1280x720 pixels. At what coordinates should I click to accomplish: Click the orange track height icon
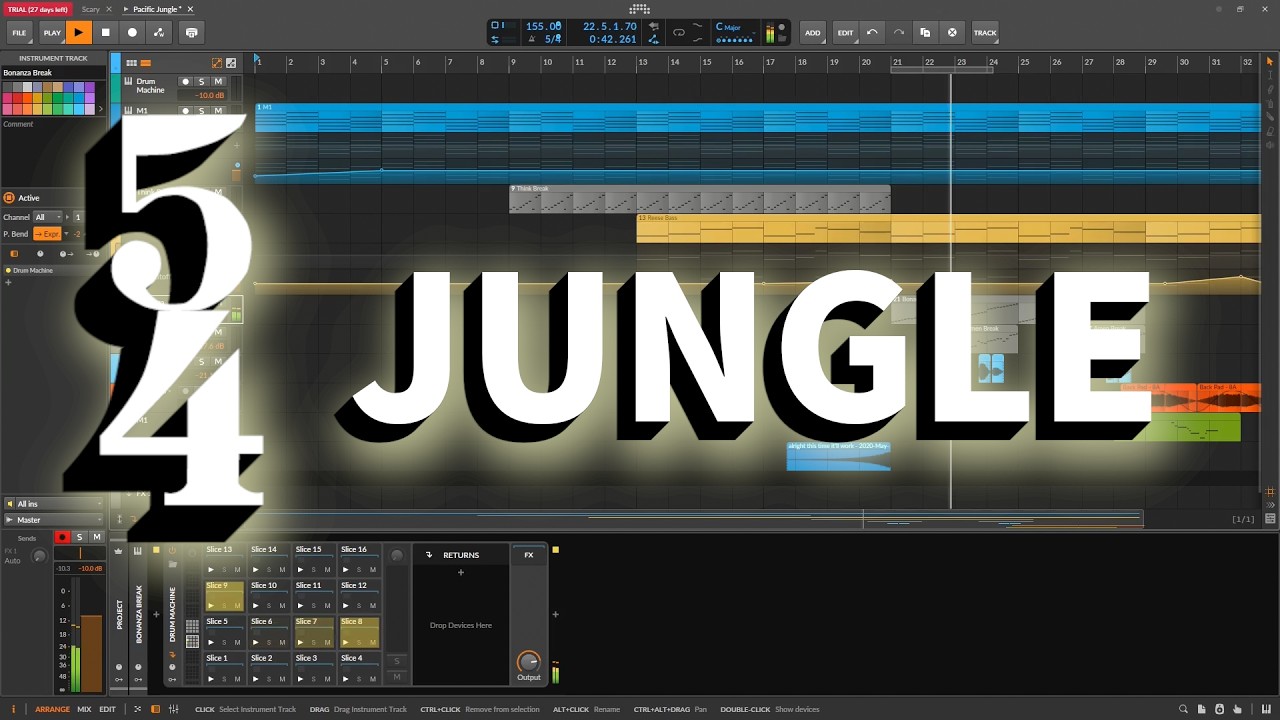point(145,63)
